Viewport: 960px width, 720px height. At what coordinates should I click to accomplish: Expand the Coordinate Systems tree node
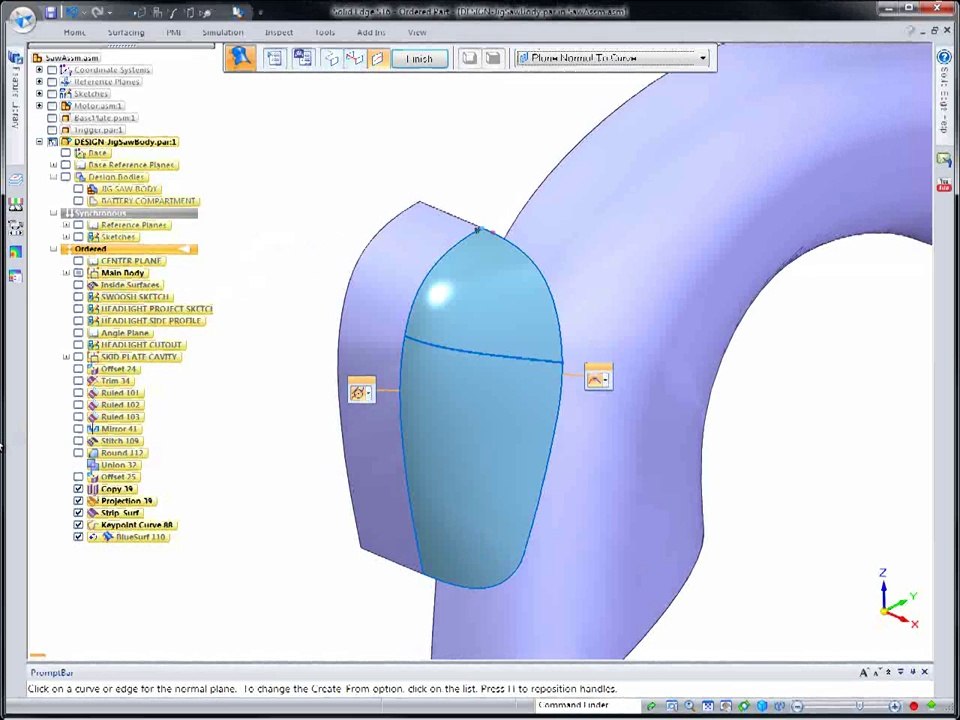click(39, 70)
